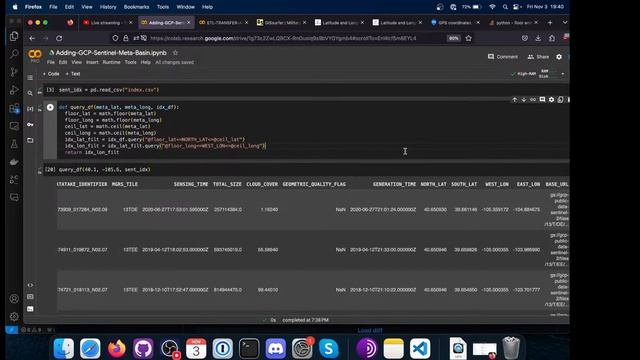This screenshot has height=360, width=640.
Task: Open VS Code Docker icon
Action: click(x=14, y=162)
